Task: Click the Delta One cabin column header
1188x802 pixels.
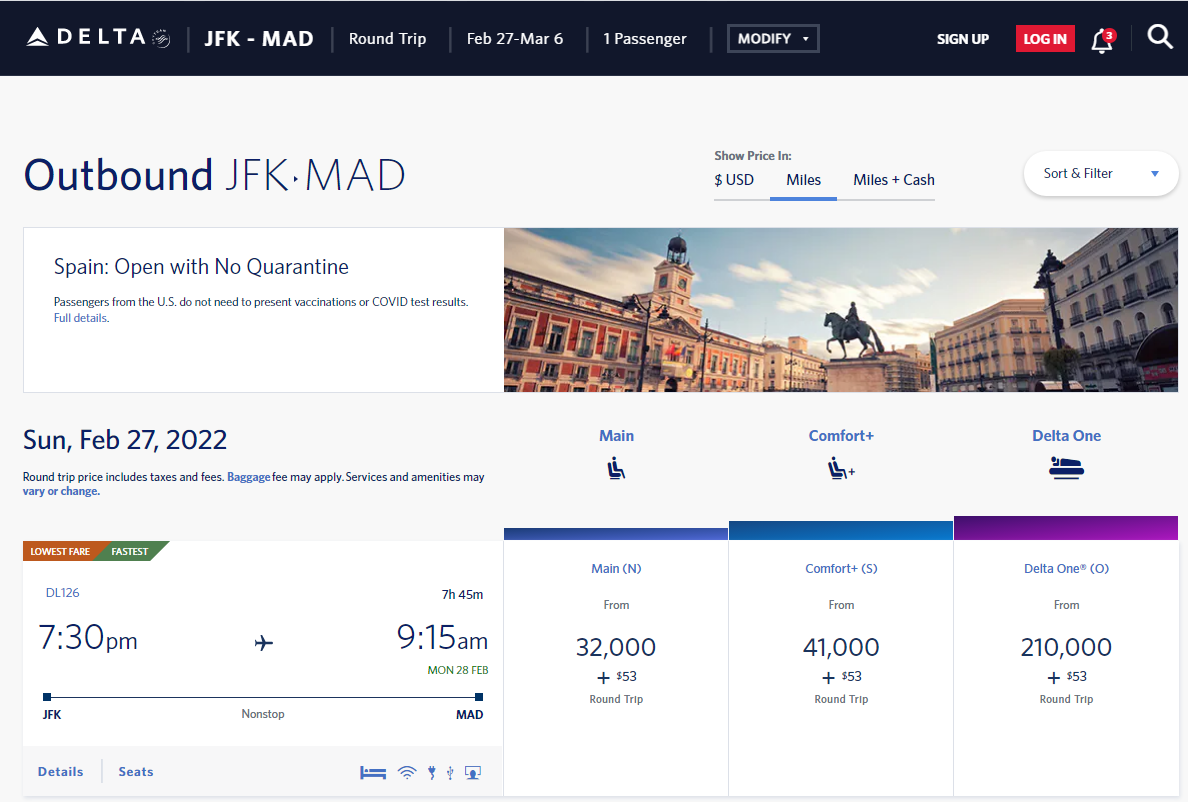Action: tap(1066, 435)
